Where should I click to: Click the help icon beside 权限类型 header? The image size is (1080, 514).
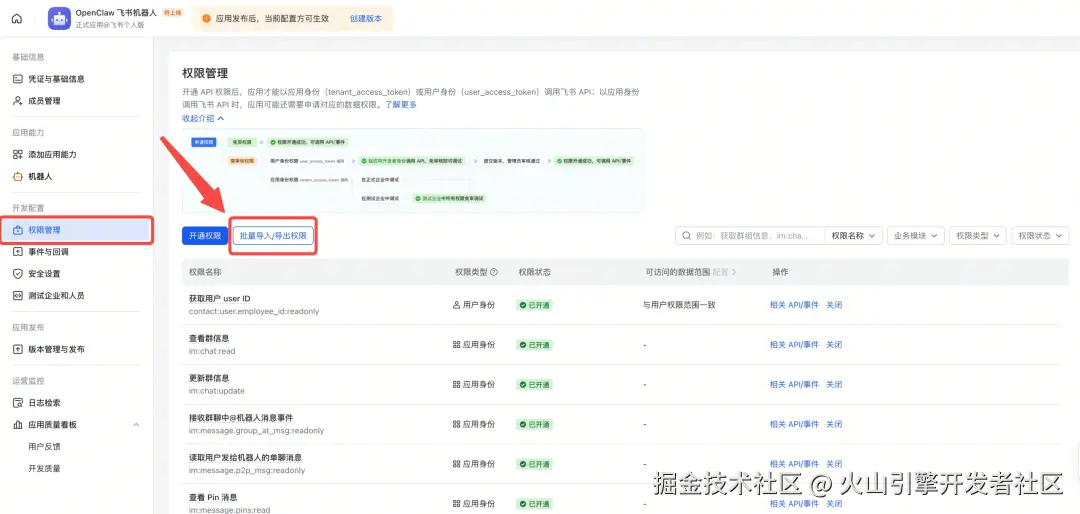coord(494,272)
